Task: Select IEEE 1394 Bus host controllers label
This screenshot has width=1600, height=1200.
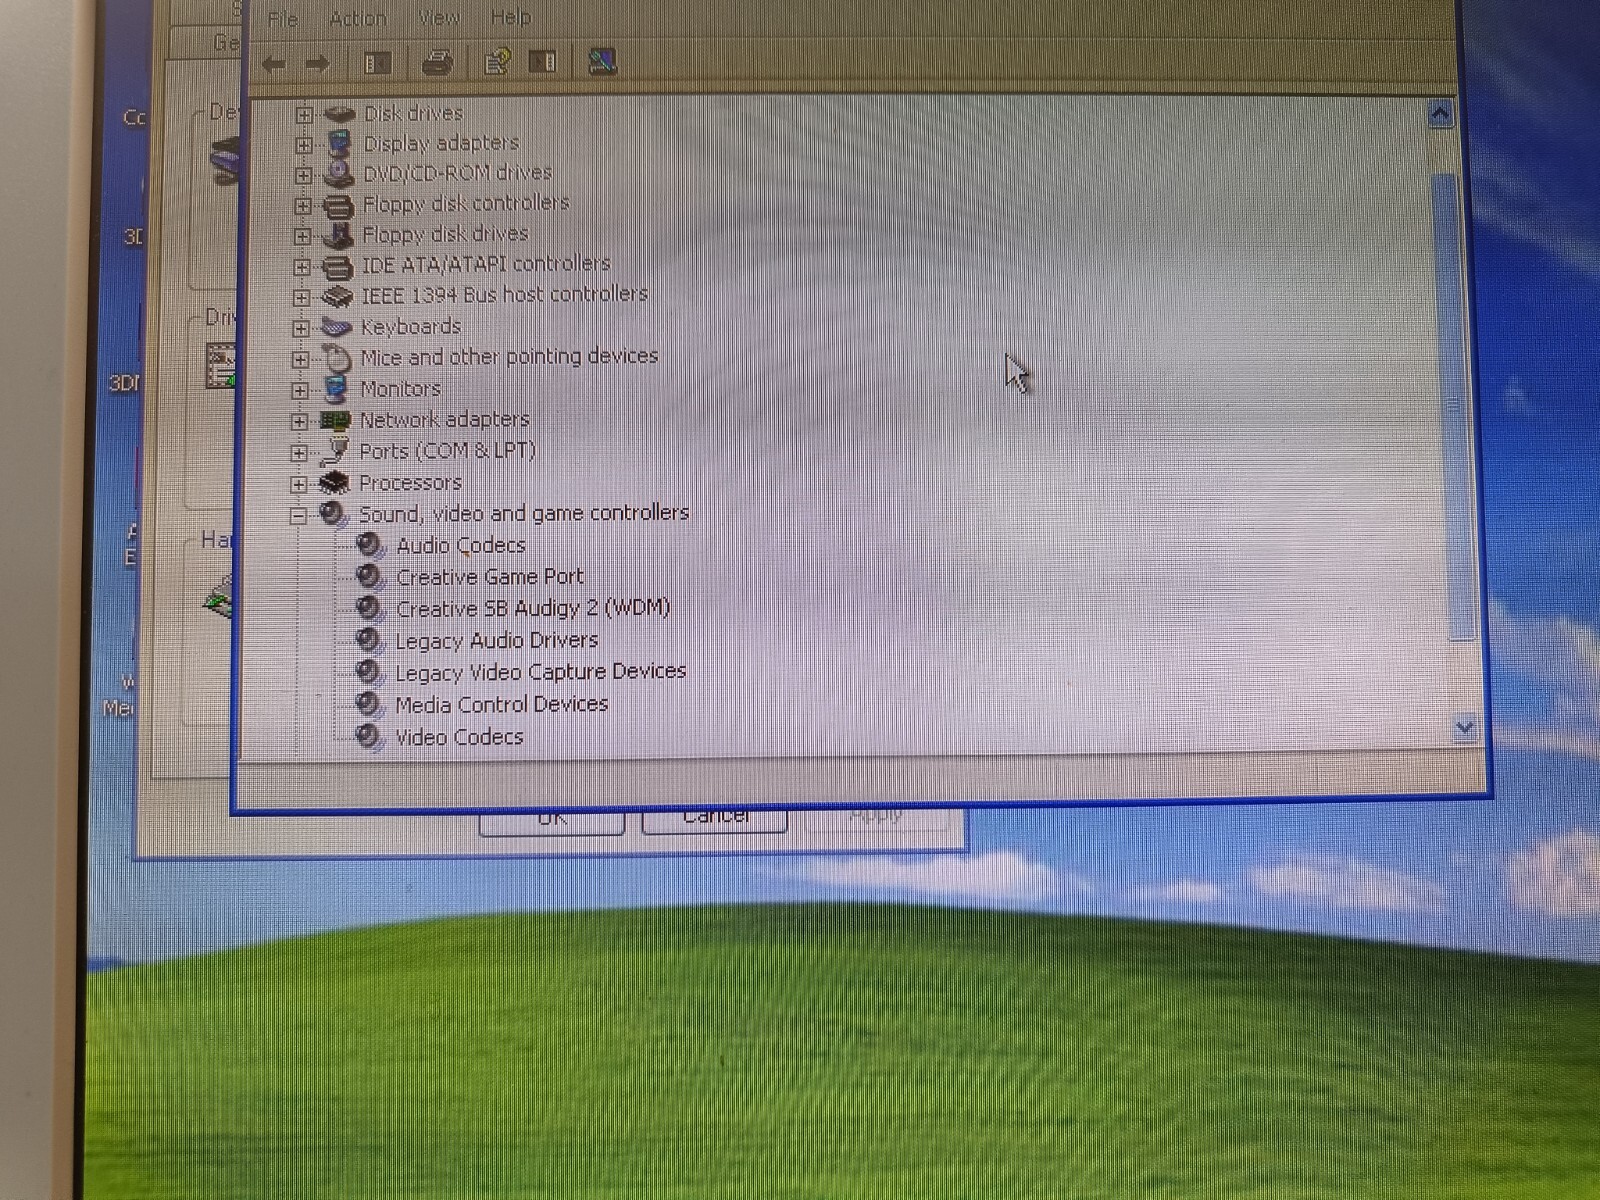Action: coord(504,295)
